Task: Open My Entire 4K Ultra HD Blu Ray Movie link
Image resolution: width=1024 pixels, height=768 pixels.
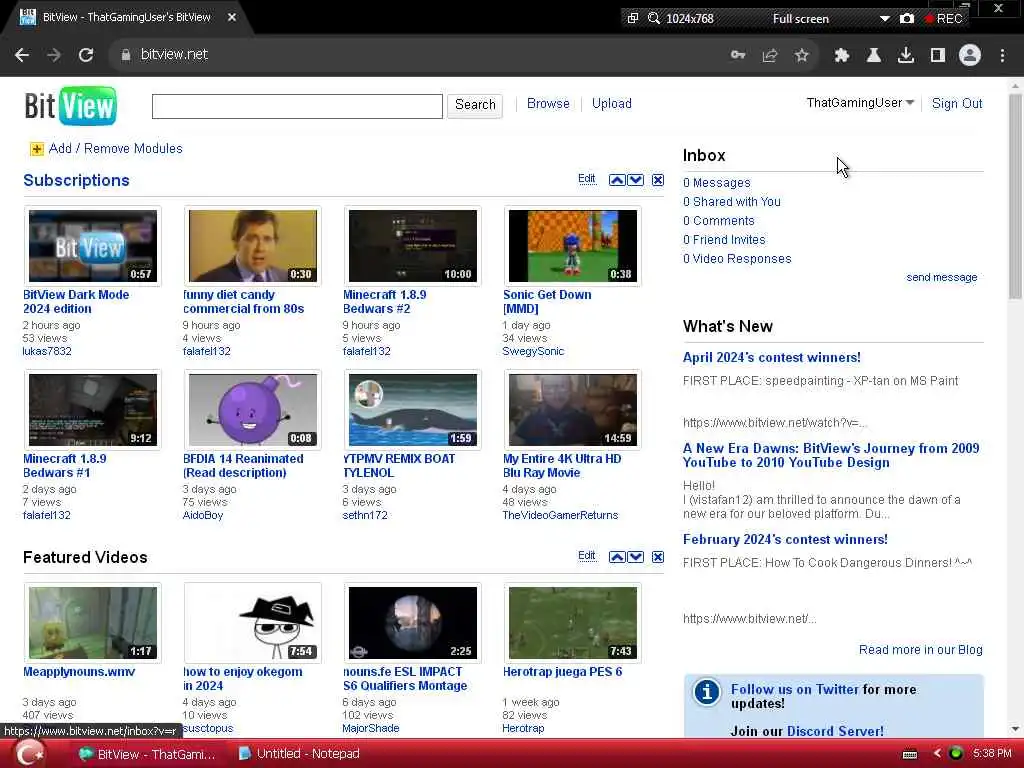Action: [562, 466]
